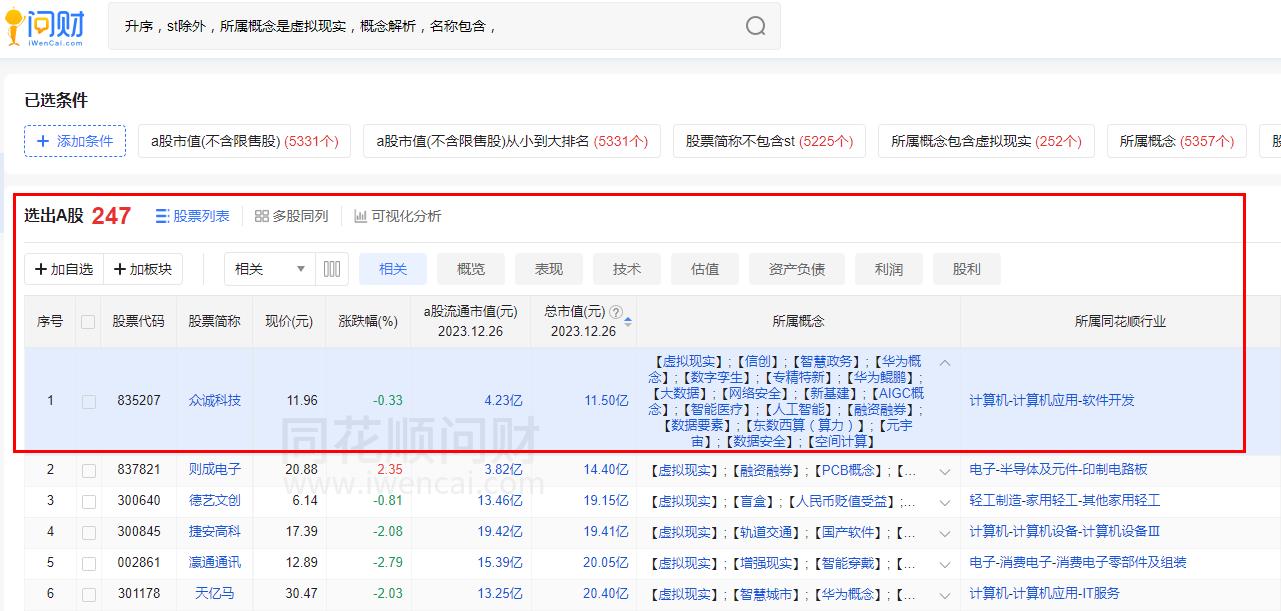Open 众诚科技 stock link
1281x611 pixels.
[x=215, y=401]
